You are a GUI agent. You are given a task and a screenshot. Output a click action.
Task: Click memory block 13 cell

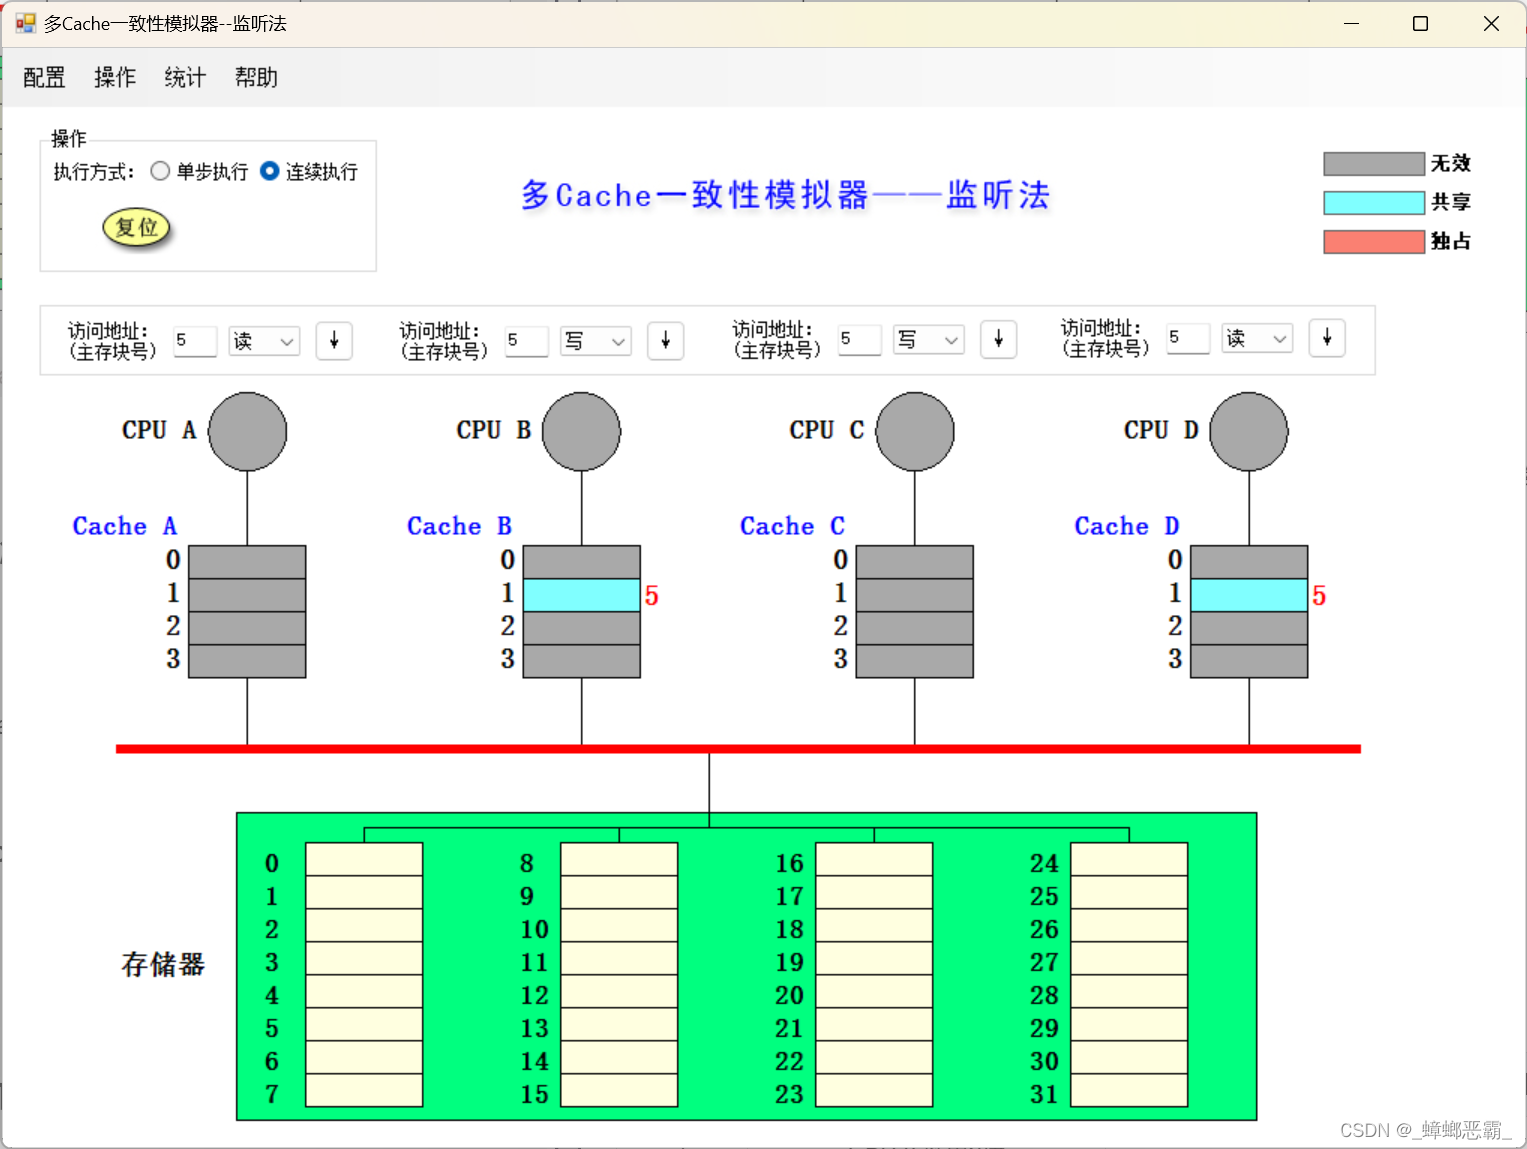coord(619,1024)
